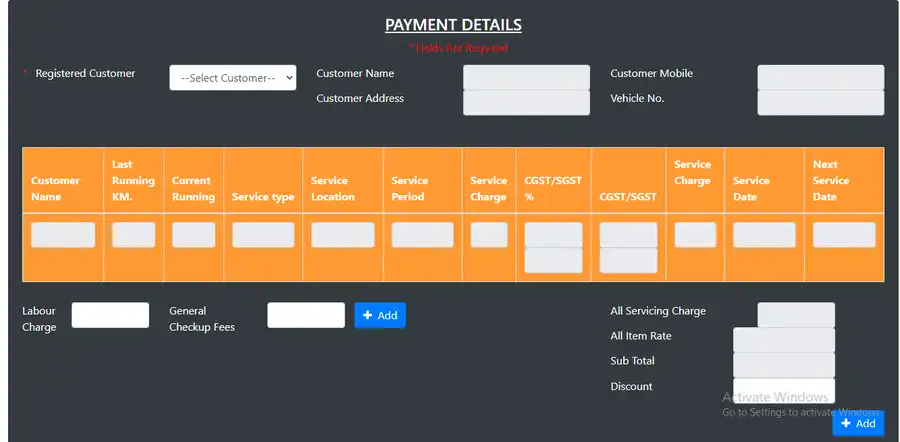Open the Select Customer dropdown
900x442 pixels.
click(232, 77)
